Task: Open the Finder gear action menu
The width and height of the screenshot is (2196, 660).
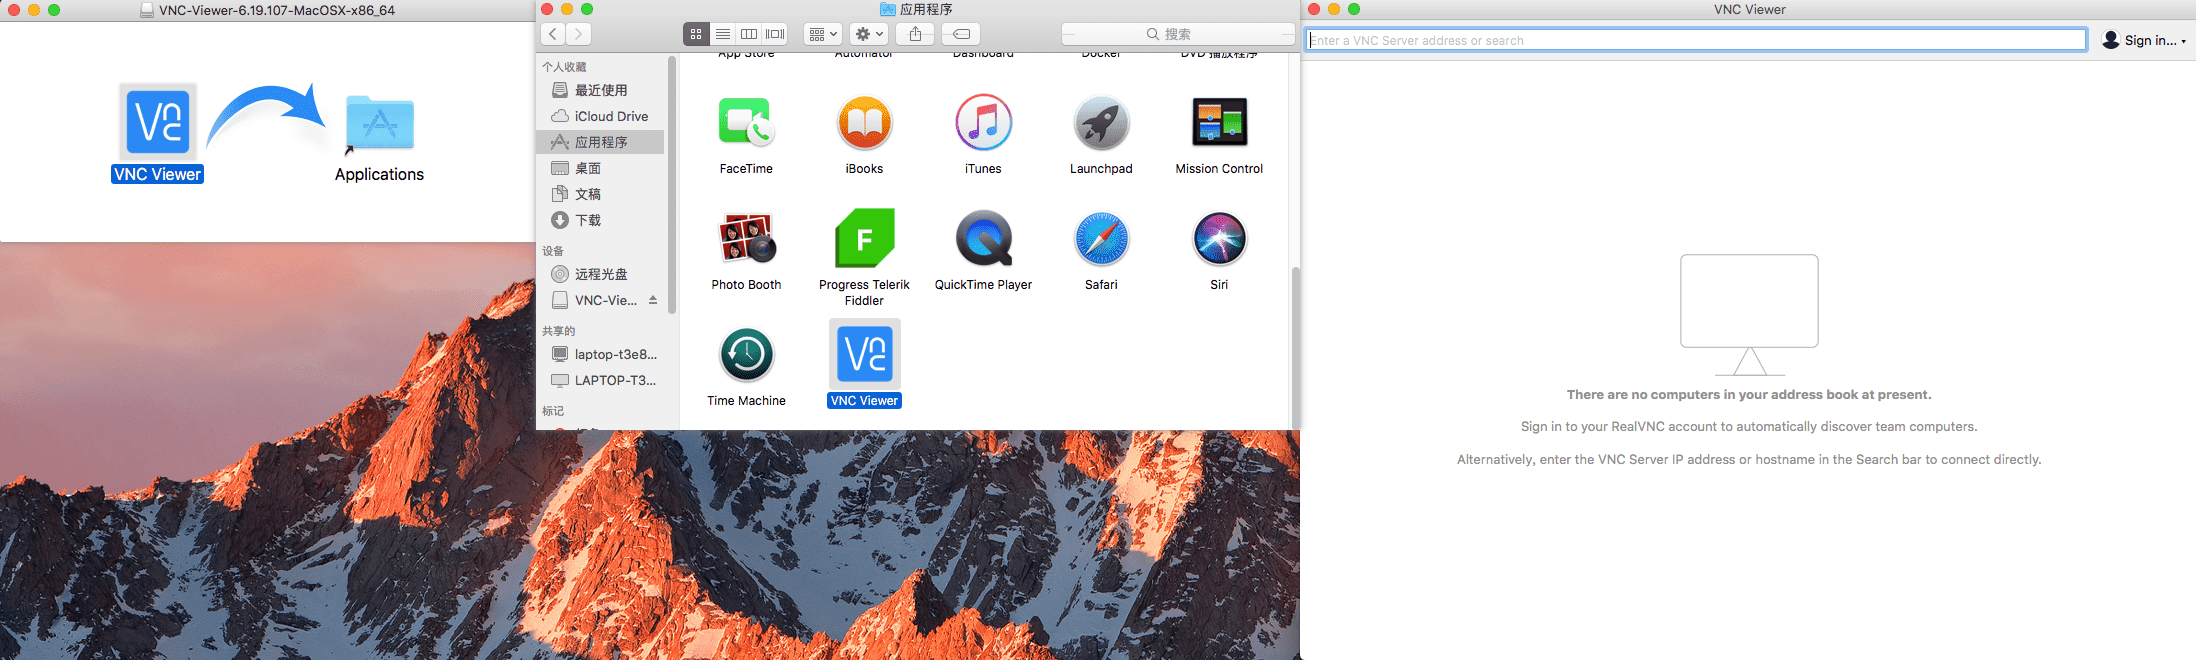Action: click(869, 34)
